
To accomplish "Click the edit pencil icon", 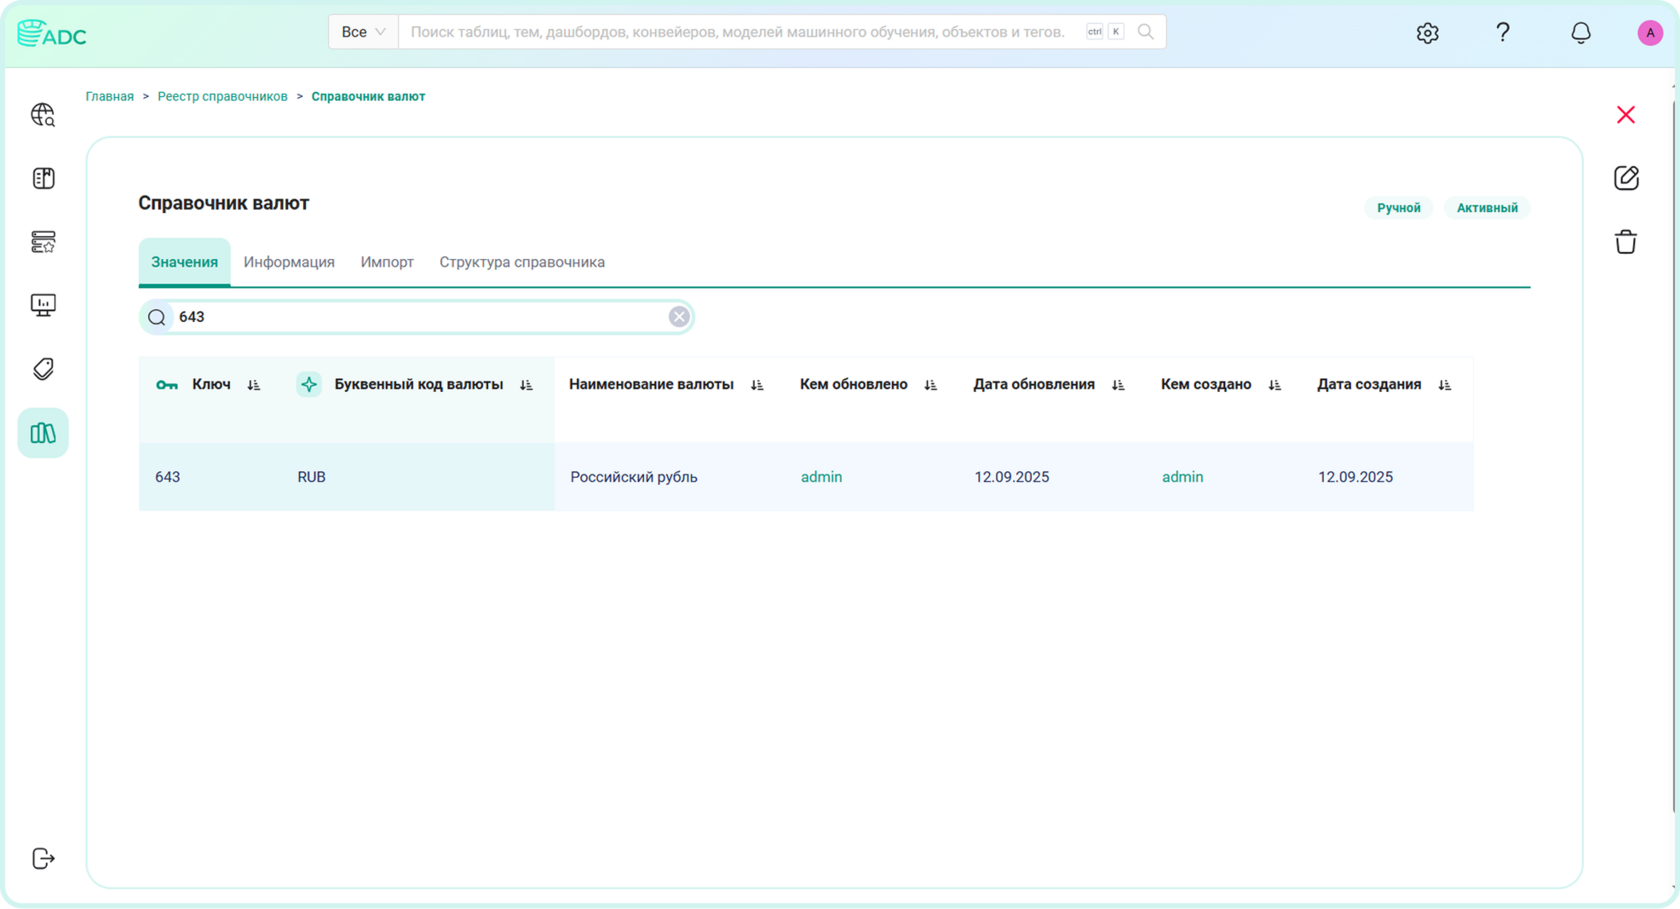I will coord(1626,178).
